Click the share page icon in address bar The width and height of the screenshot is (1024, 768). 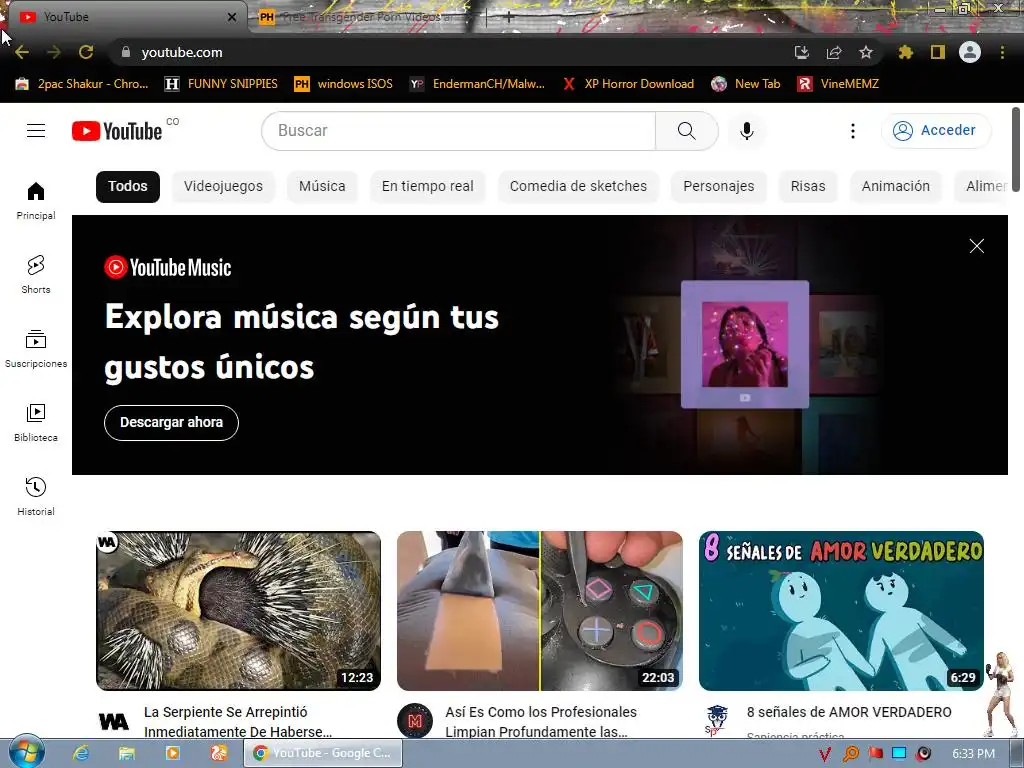[833, 52]
